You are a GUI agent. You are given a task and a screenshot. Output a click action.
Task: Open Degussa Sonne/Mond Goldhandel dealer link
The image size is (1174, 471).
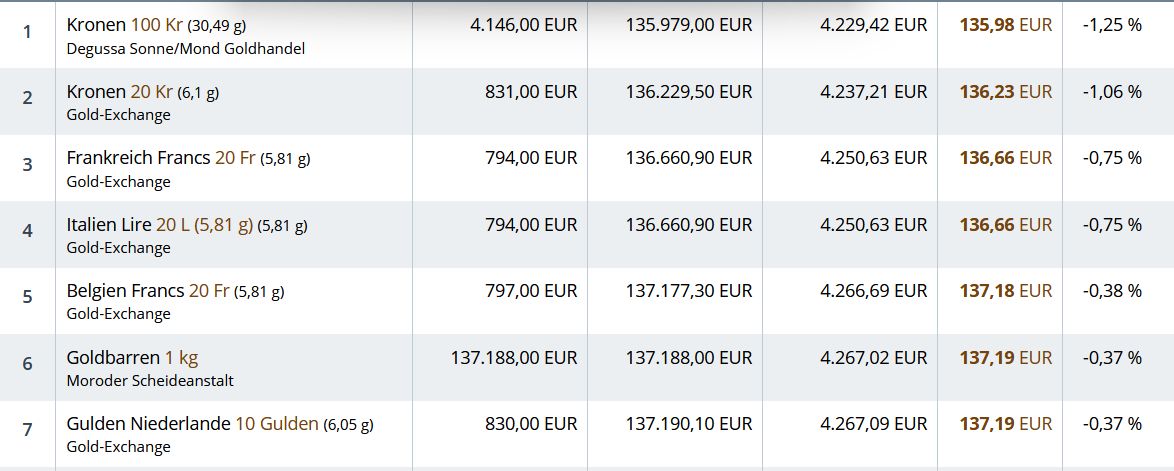point(186,49)
